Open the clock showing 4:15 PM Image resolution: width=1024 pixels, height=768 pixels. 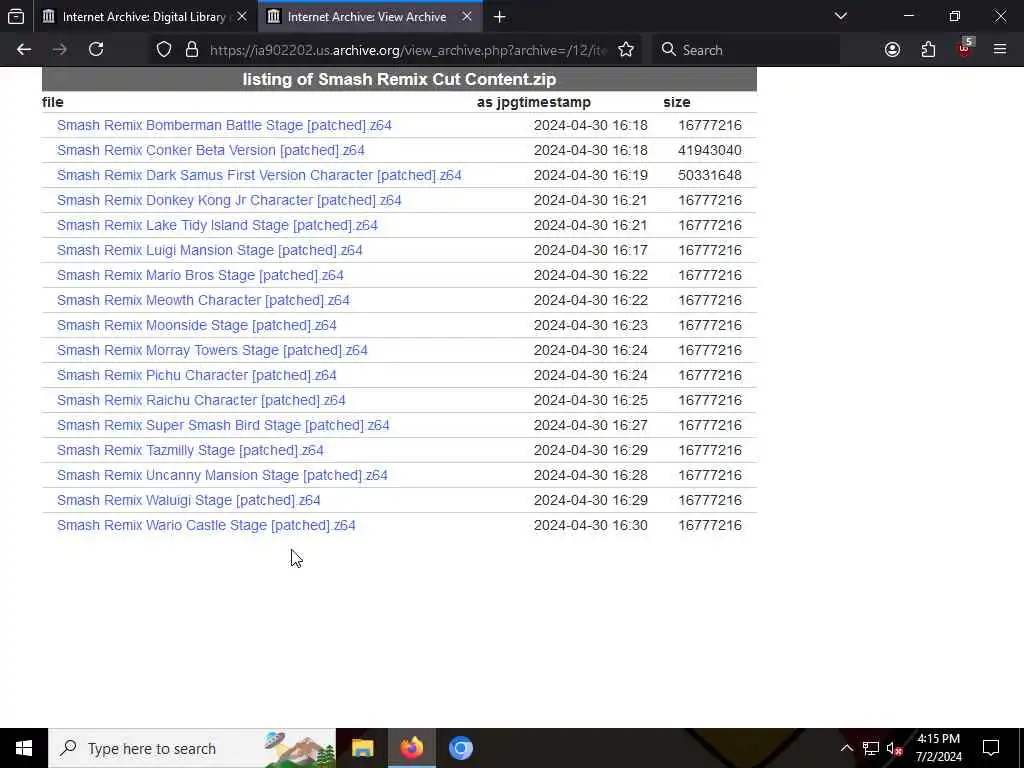tap(938, 748)
